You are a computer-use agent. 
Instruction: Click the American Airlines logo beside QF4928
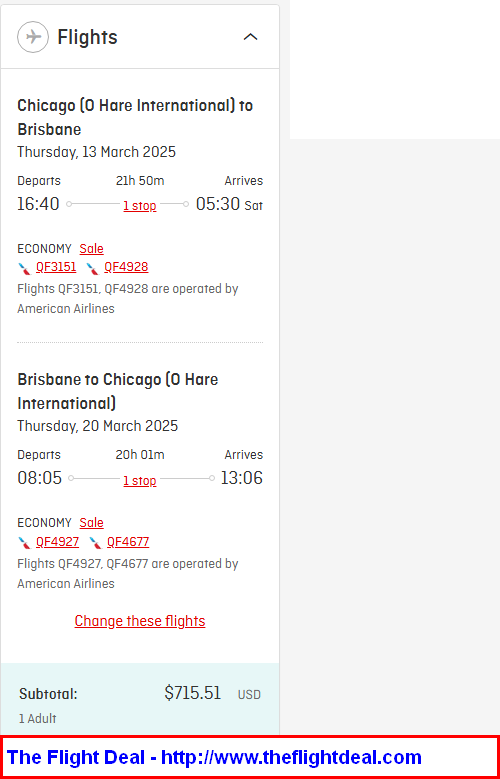[x=92, y=268]
